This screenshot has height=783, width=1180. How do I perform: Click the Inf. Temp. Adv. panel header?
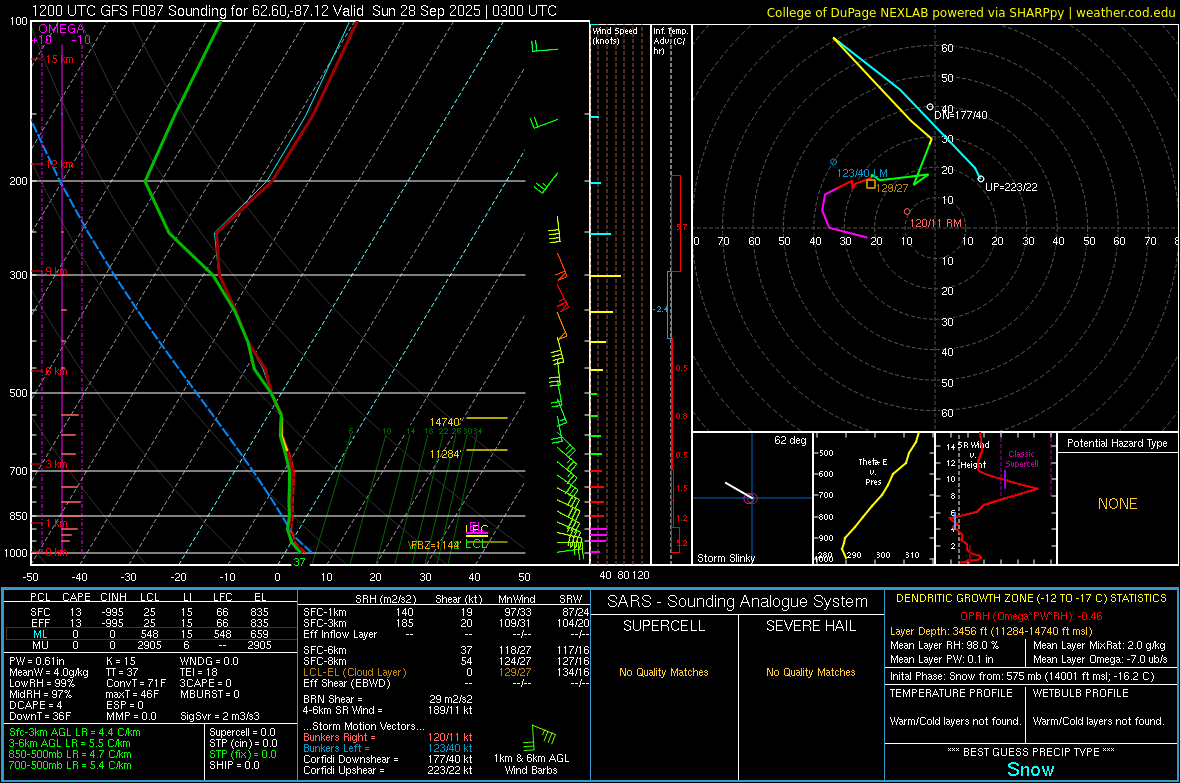tap(670, 41)
